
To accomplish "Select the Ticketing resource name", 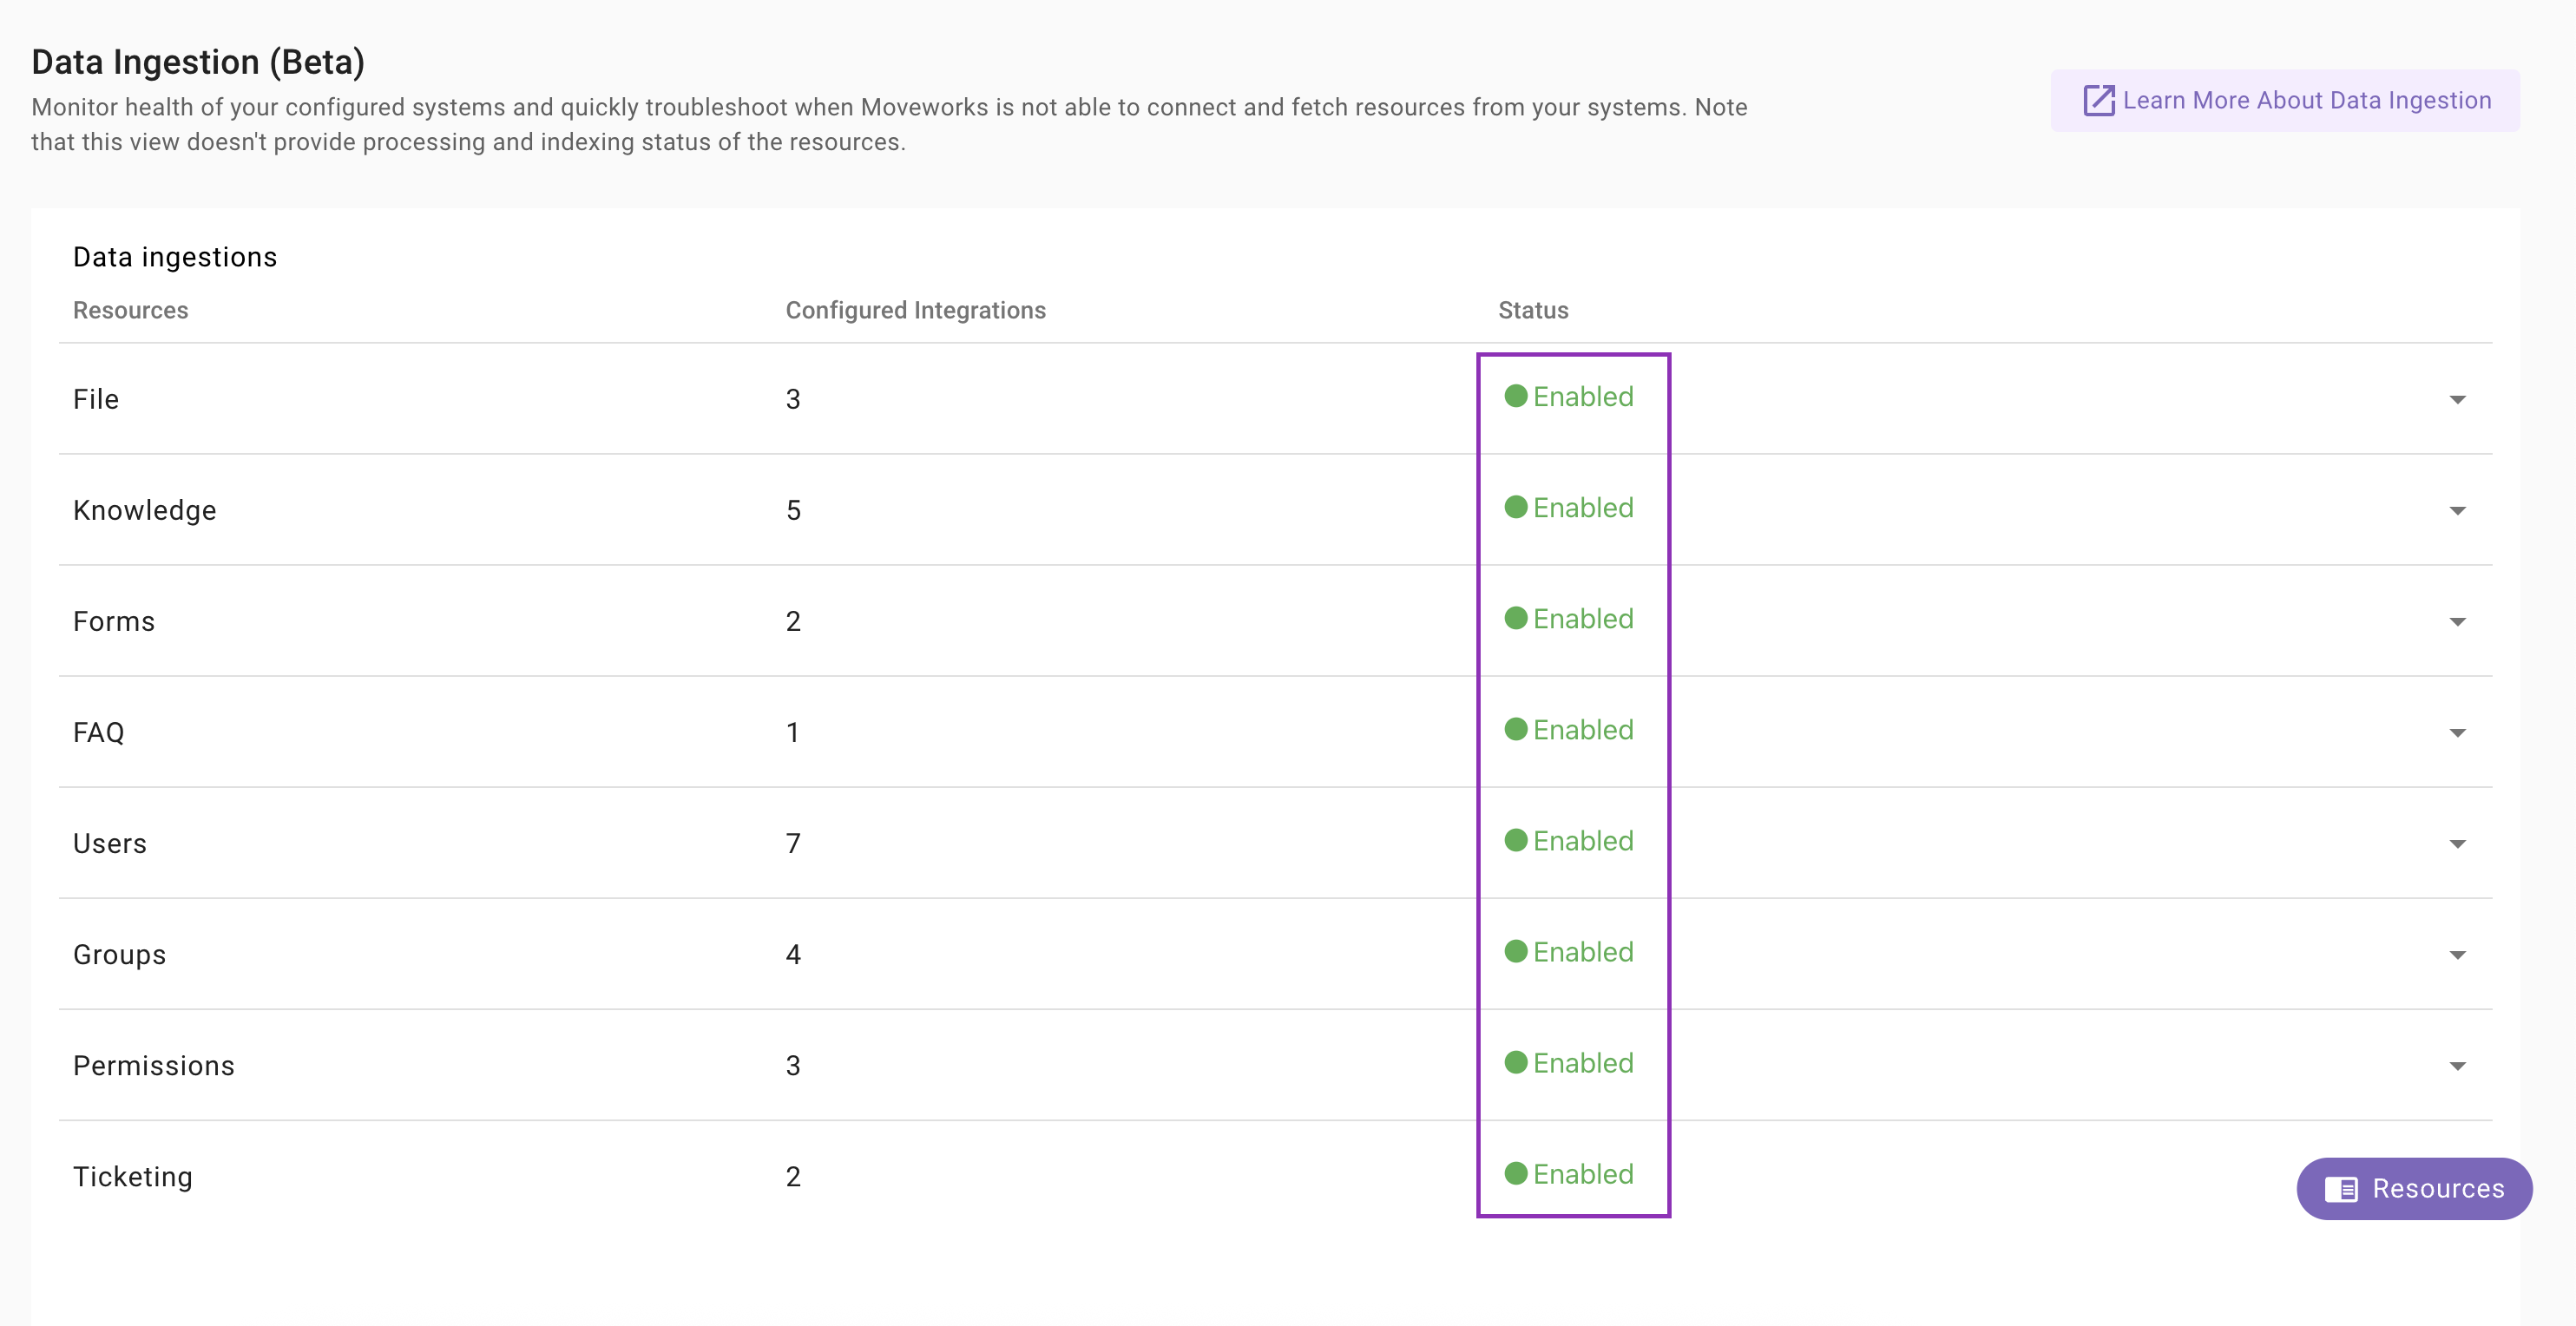I will [x=133, y=1176].
